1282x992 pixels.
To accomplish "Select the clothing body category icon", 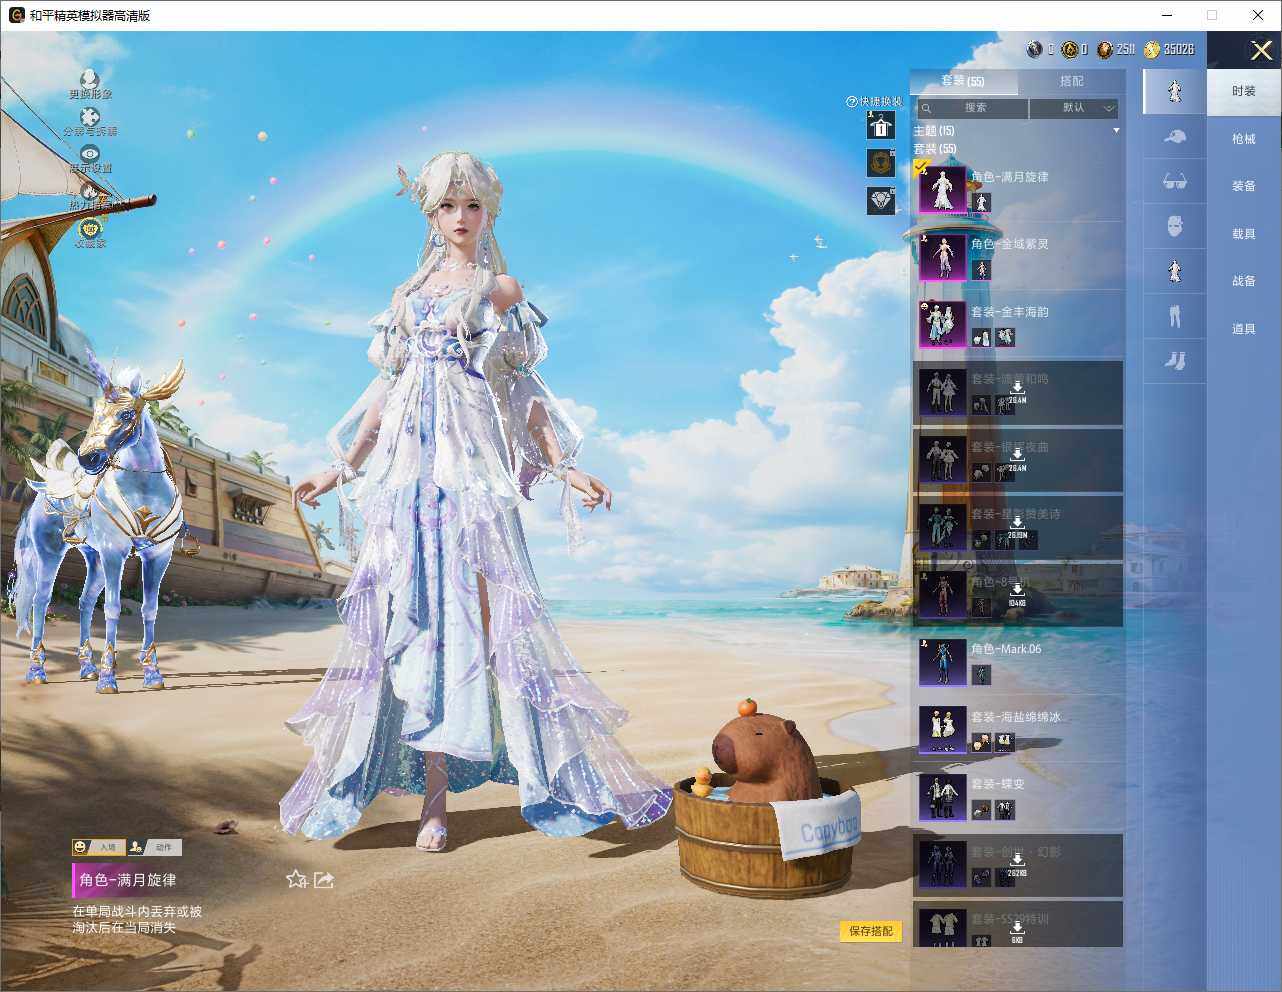I will coord(1175,271).
